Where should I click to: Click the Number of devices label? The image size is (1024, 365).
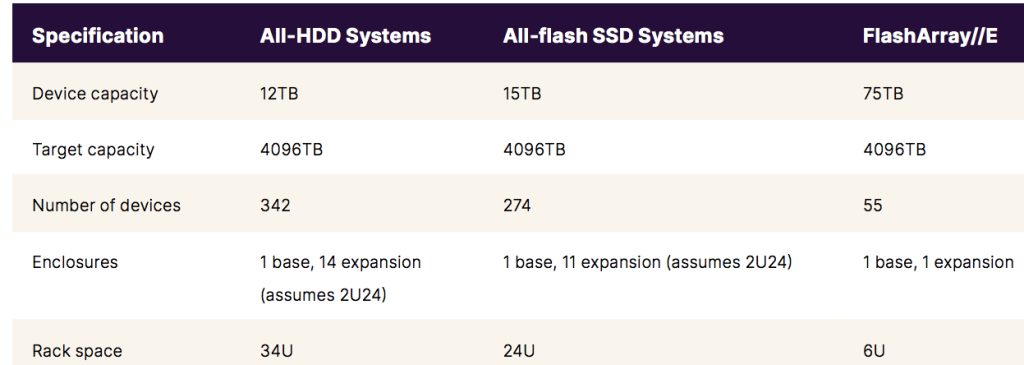click(106, 206)
